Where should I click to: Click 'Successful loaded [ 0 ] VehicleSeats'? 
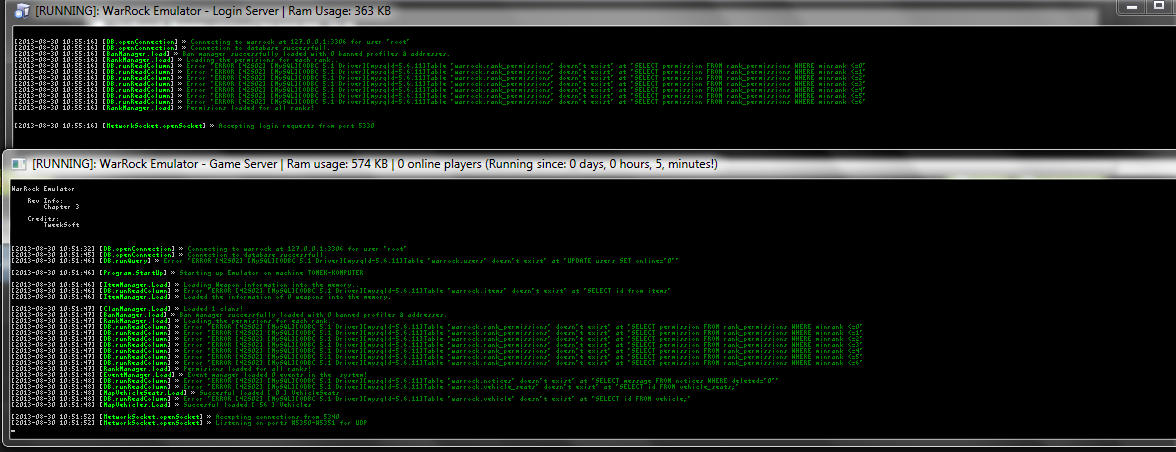pyautogui.click(x=267, y=393)
